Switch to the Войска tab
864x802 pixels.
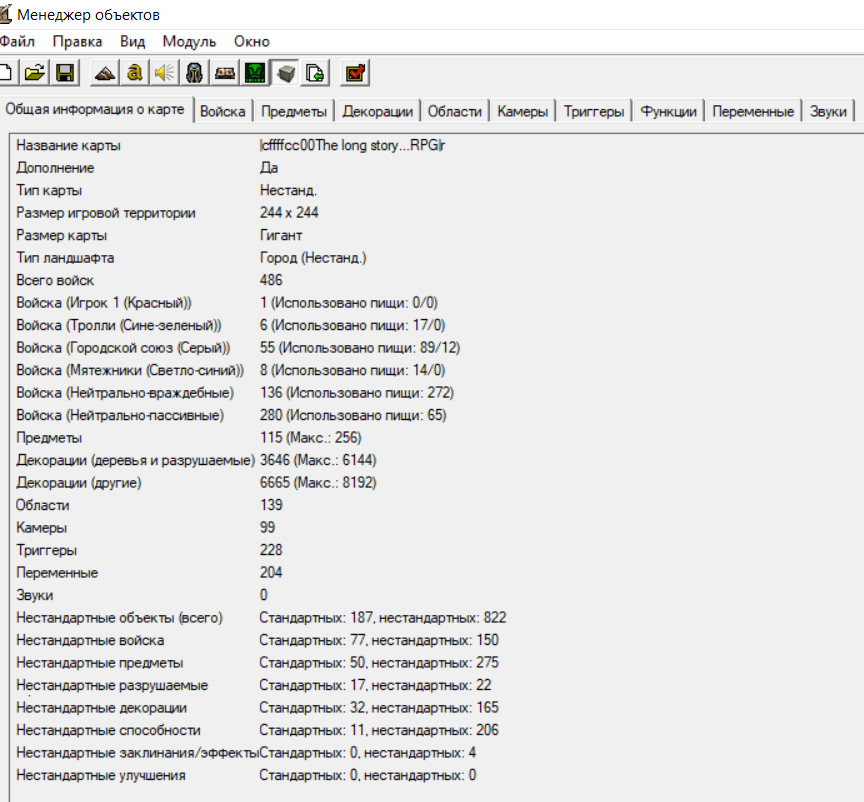[x=223, y=111]
